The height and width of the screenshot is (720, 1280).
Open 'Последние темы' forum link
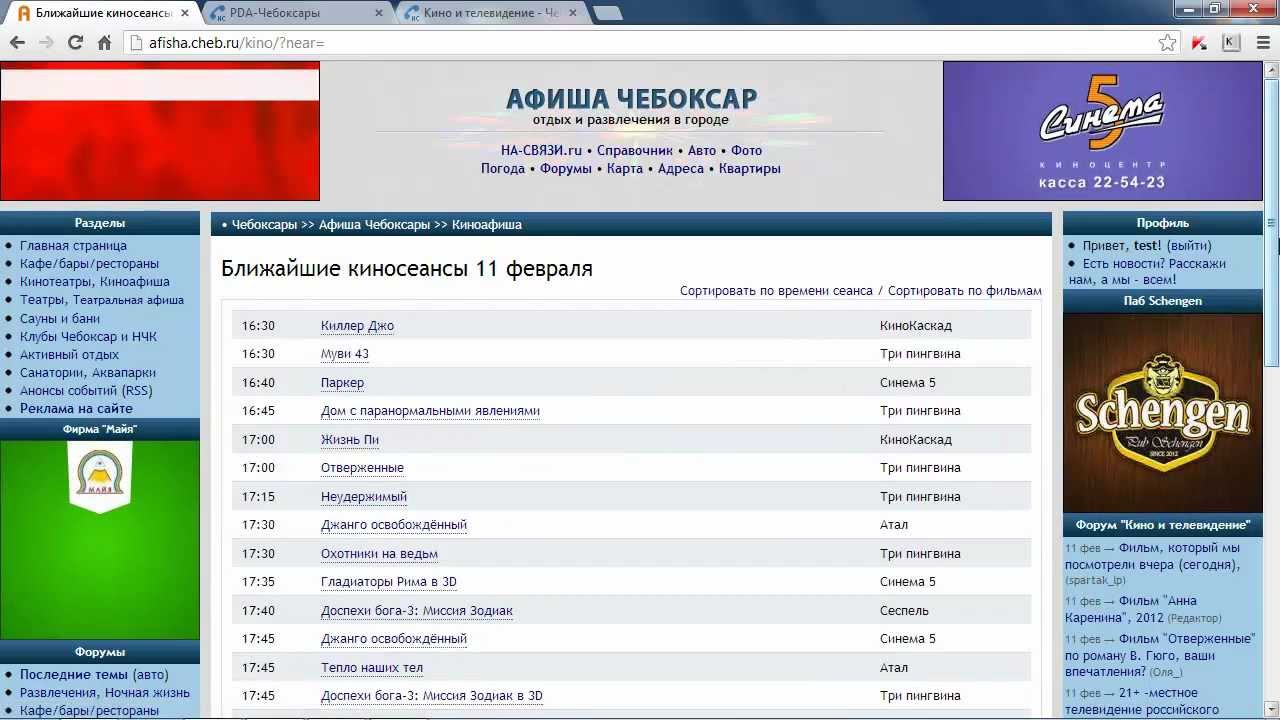(74, 675)
